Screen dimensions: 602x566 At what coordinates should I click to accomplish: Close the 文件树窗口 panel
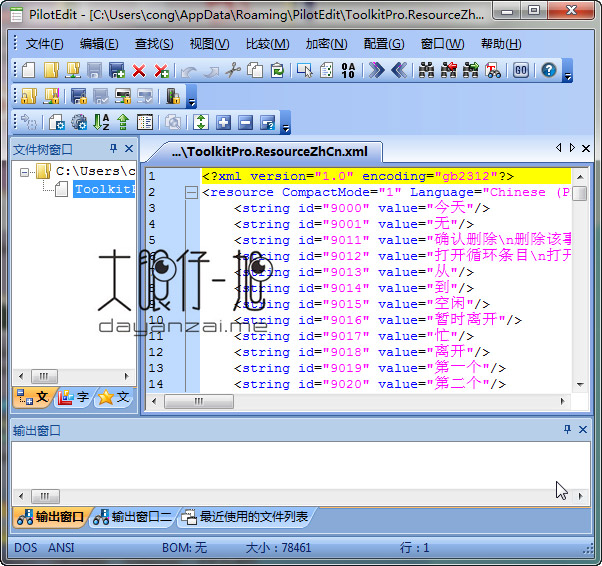[129, 148]
